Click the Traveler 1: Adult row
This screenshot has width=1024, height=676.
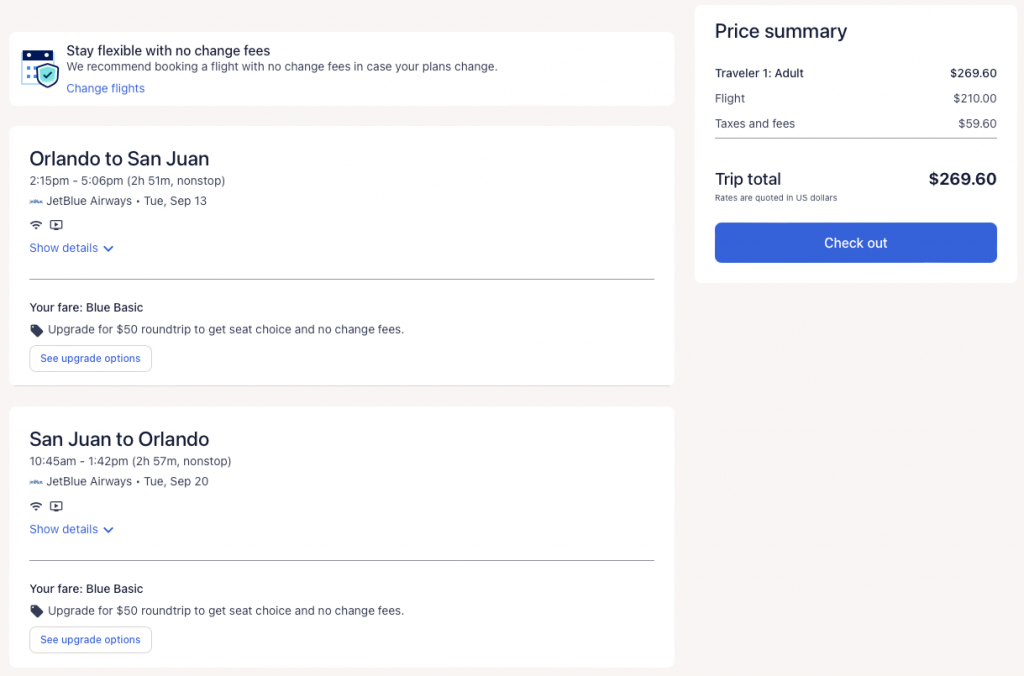tap(855, 73)
